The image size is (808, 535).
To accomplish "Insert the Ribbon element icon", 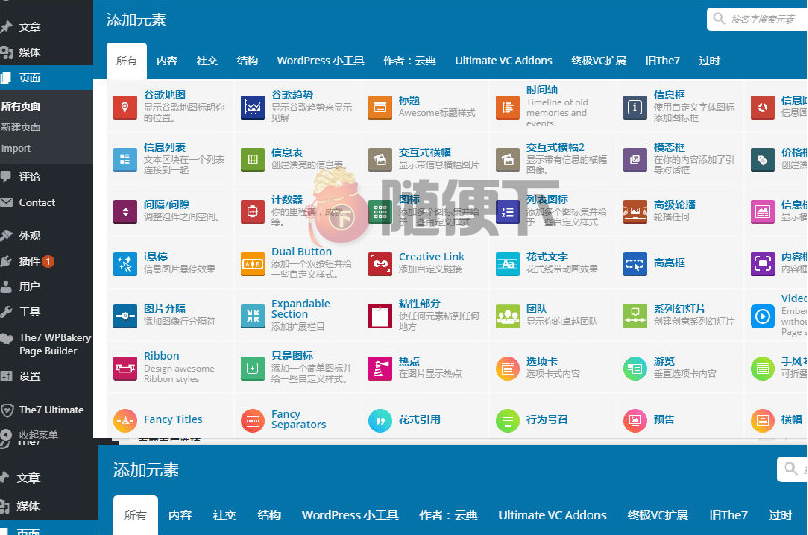I will tap(125, 369).
